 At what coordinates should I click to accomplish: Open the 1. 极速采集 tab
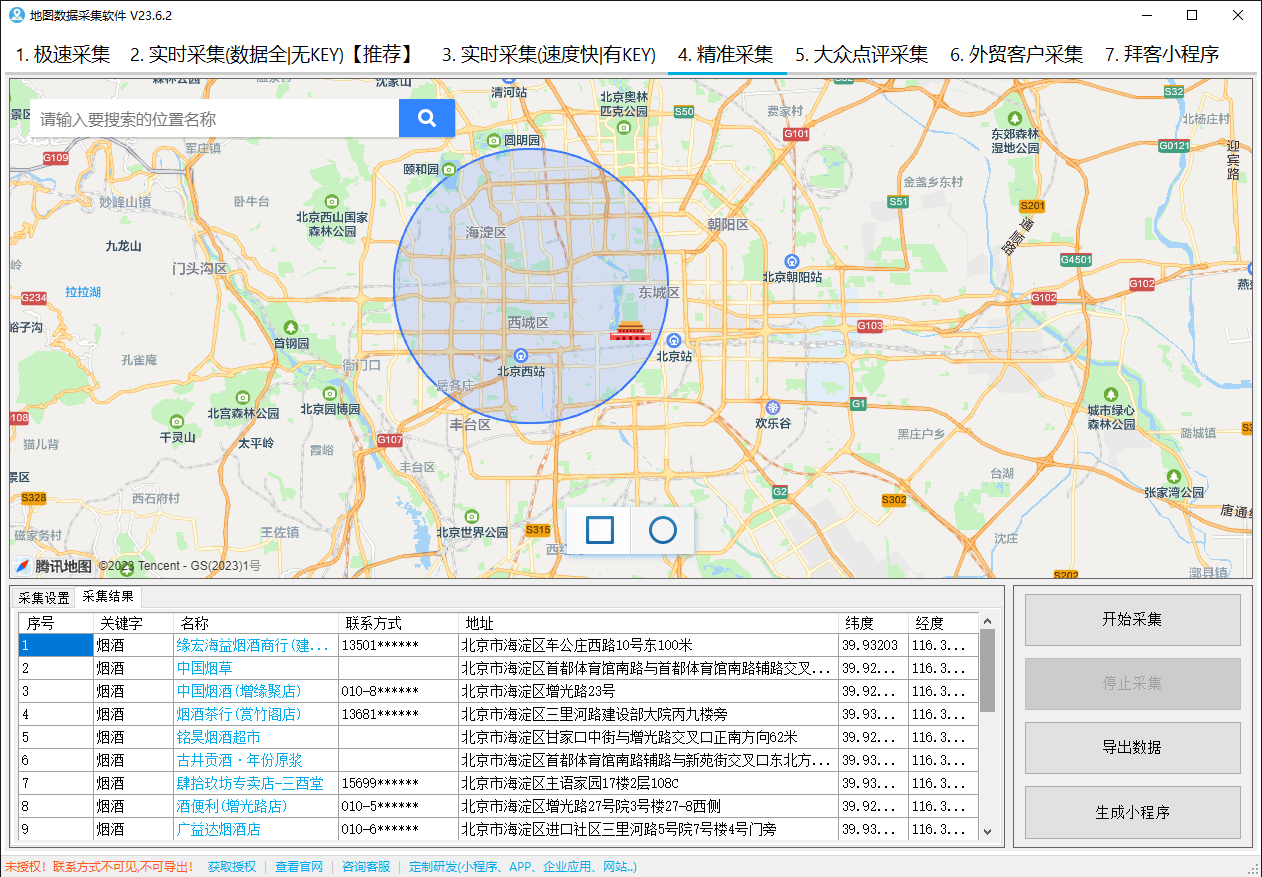click(63, 55)
